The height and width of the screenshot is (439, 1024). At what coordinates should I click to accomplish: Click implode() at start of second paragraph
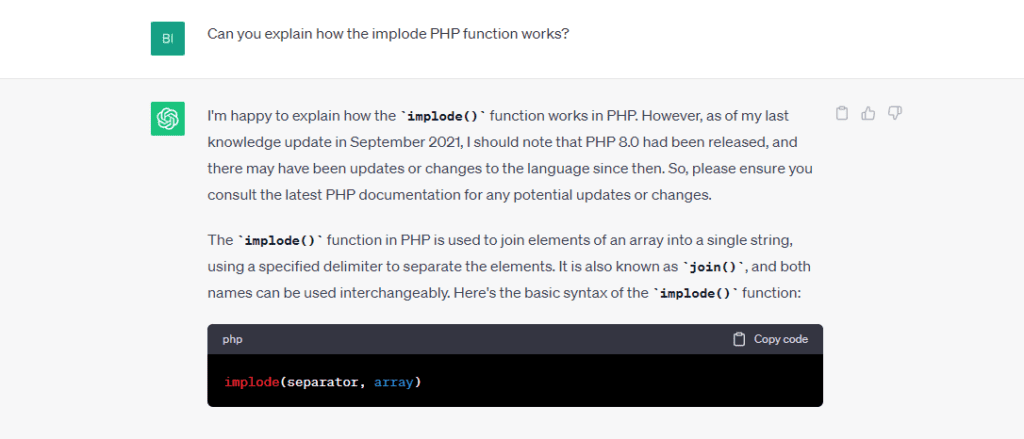(x=274, y=242)
